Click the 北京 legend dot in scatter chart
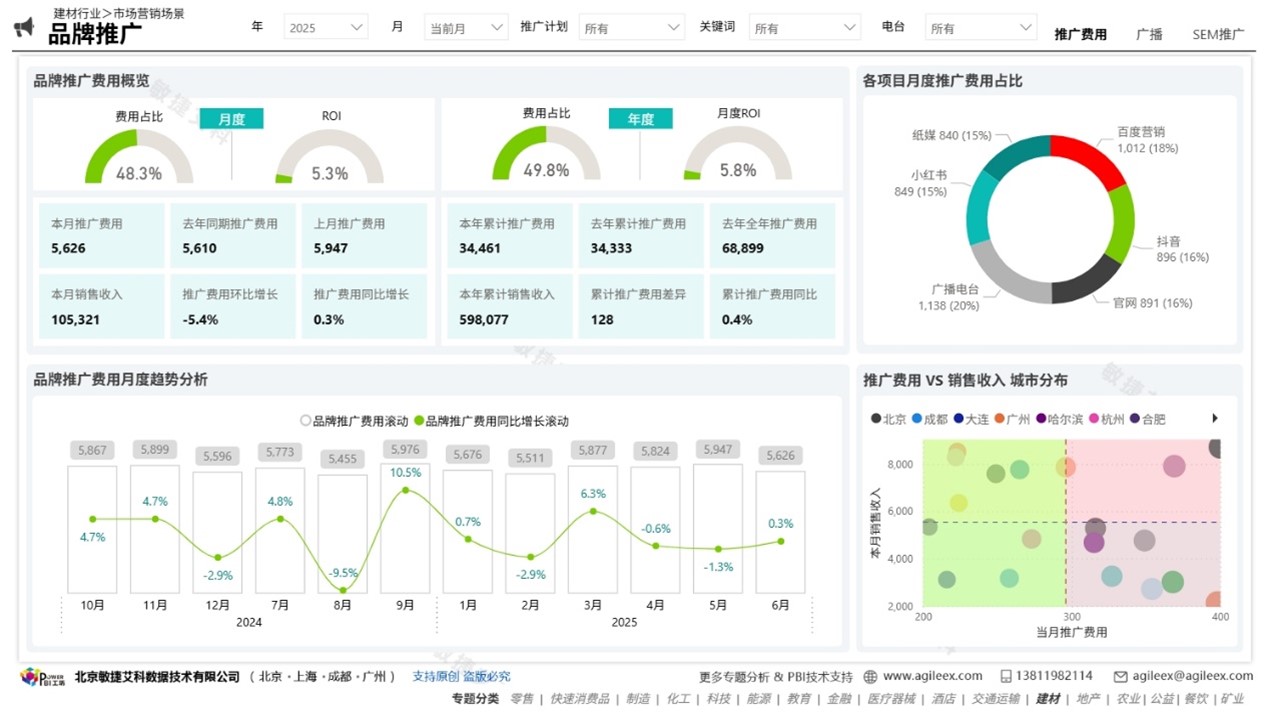This screenshot has width=1269, height=714. (x=876, y=419)
